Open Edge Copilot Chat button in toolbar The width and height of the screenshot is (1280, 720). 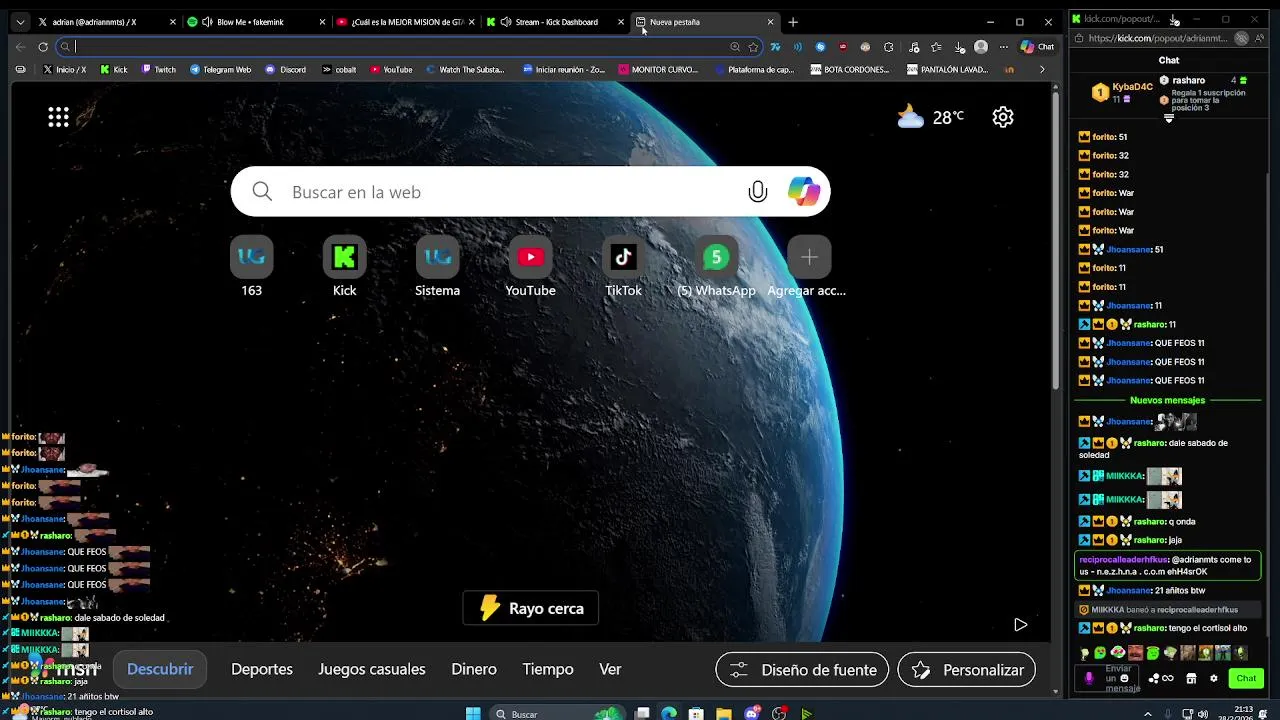1037,47
